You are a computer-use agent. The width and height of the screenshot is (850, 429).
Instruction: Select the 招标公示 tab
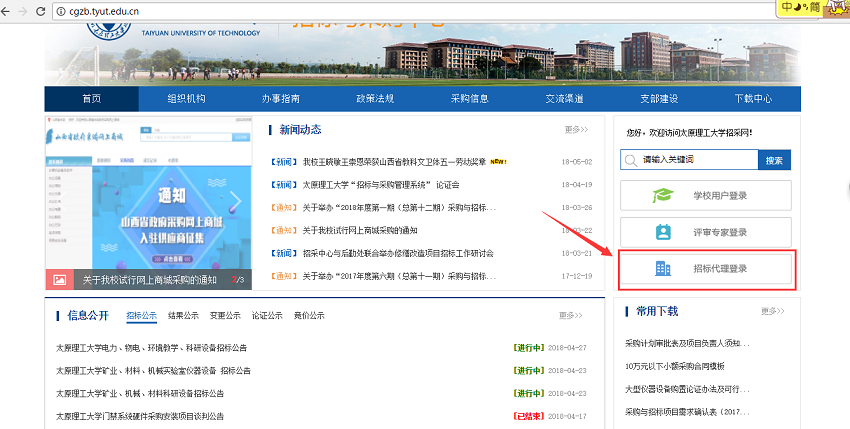pos(141,316)
